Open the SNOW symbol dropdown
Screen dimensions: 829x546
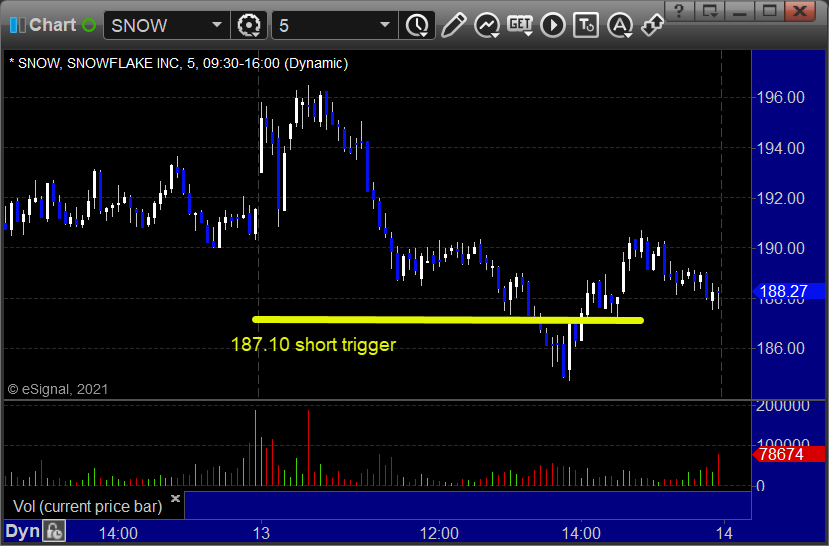click(216, 25)
